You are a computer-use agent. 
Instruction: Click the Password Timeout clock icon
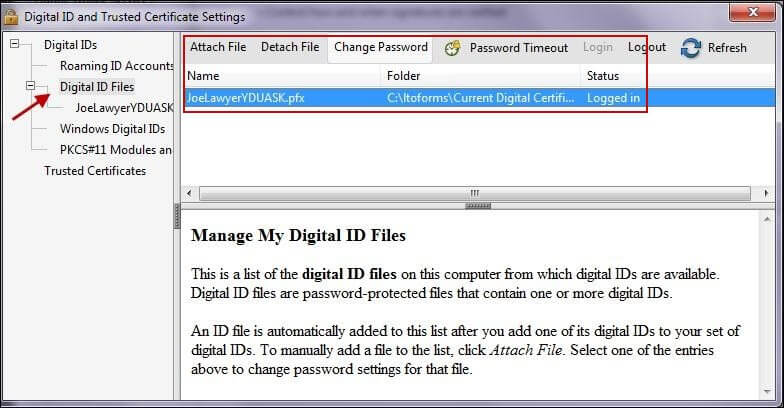[x=452, y=48]
